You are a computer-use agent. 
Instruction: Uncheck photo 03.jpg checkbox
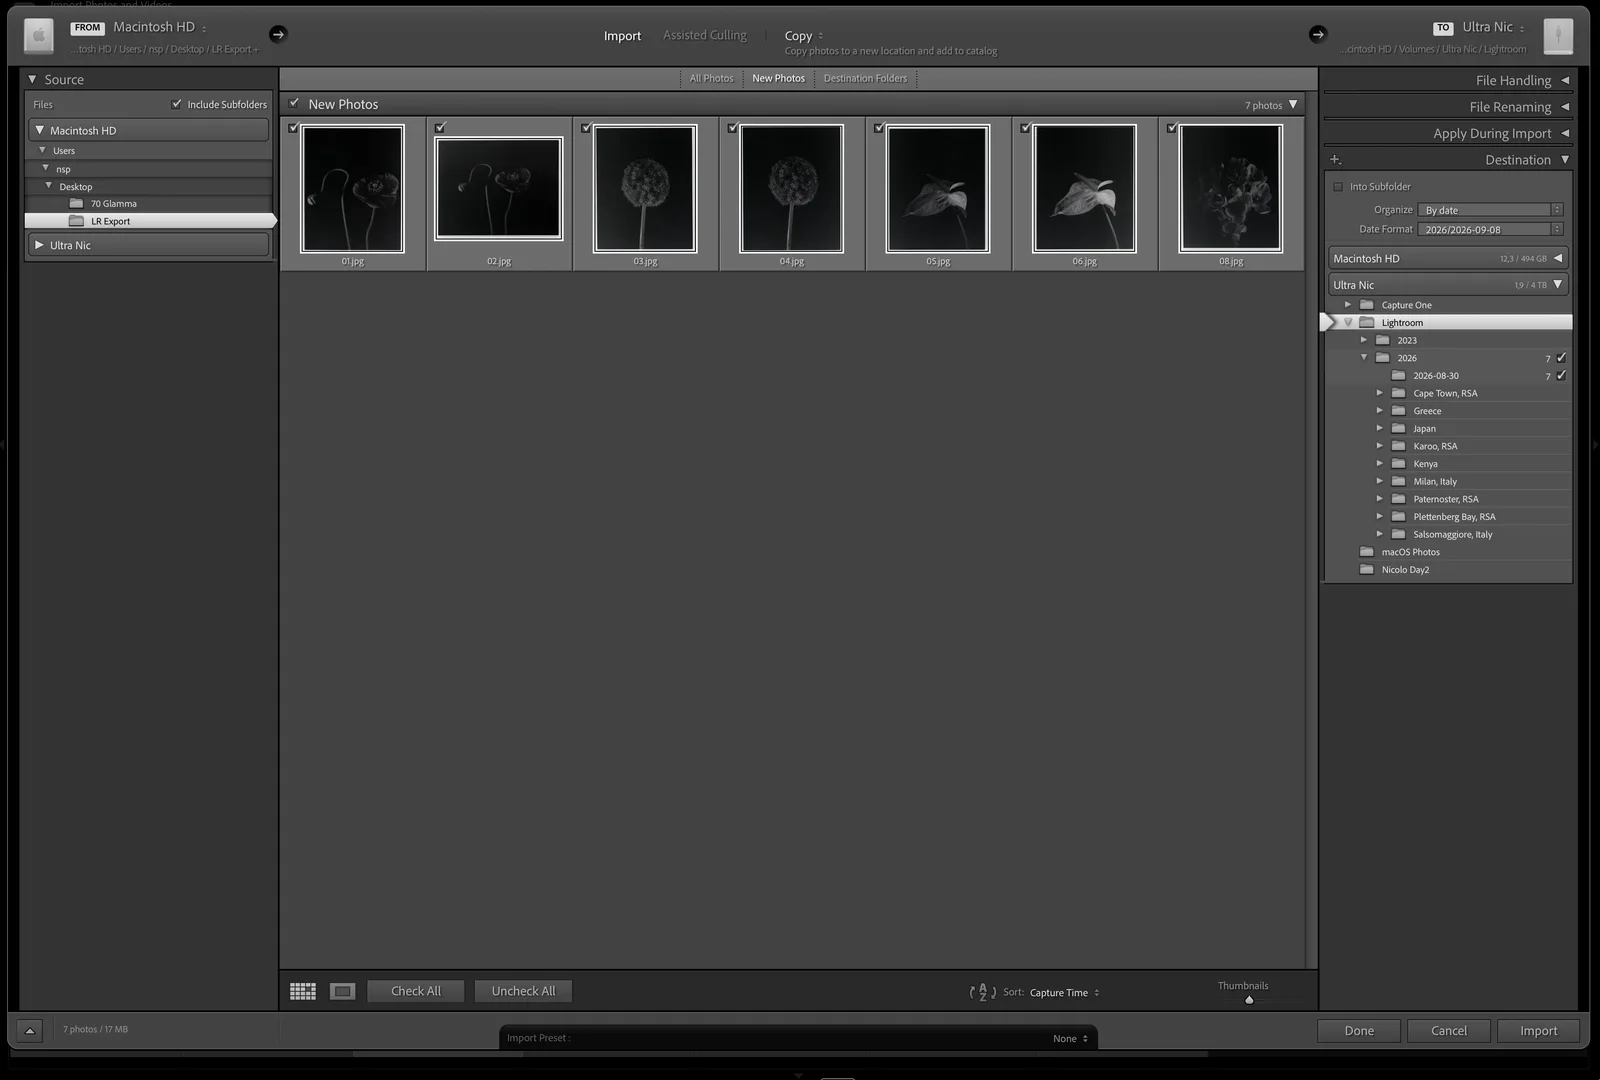[x=586, y=128]
